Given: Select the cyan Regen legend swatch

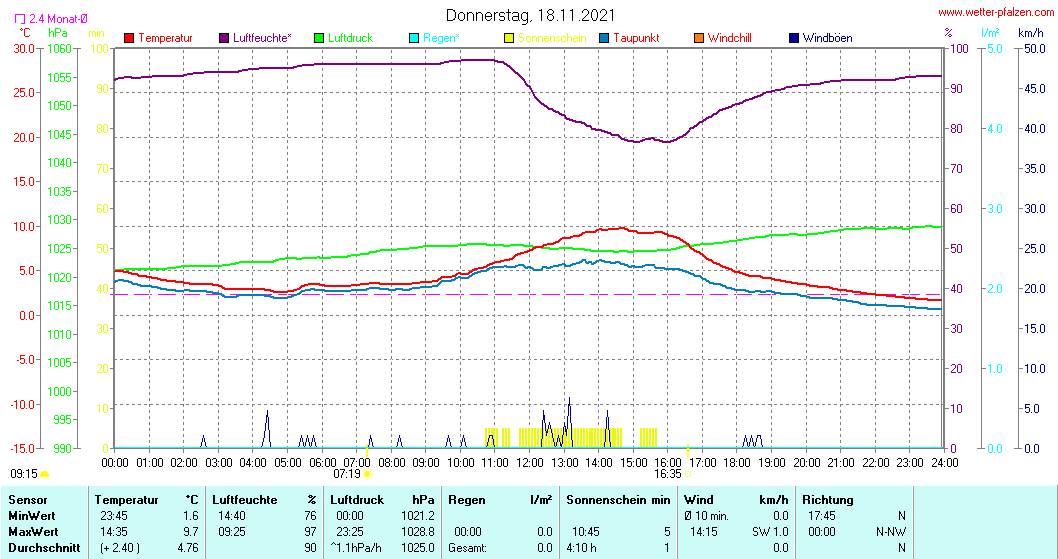Looking at the screenshot, I should tap(414, 38).
